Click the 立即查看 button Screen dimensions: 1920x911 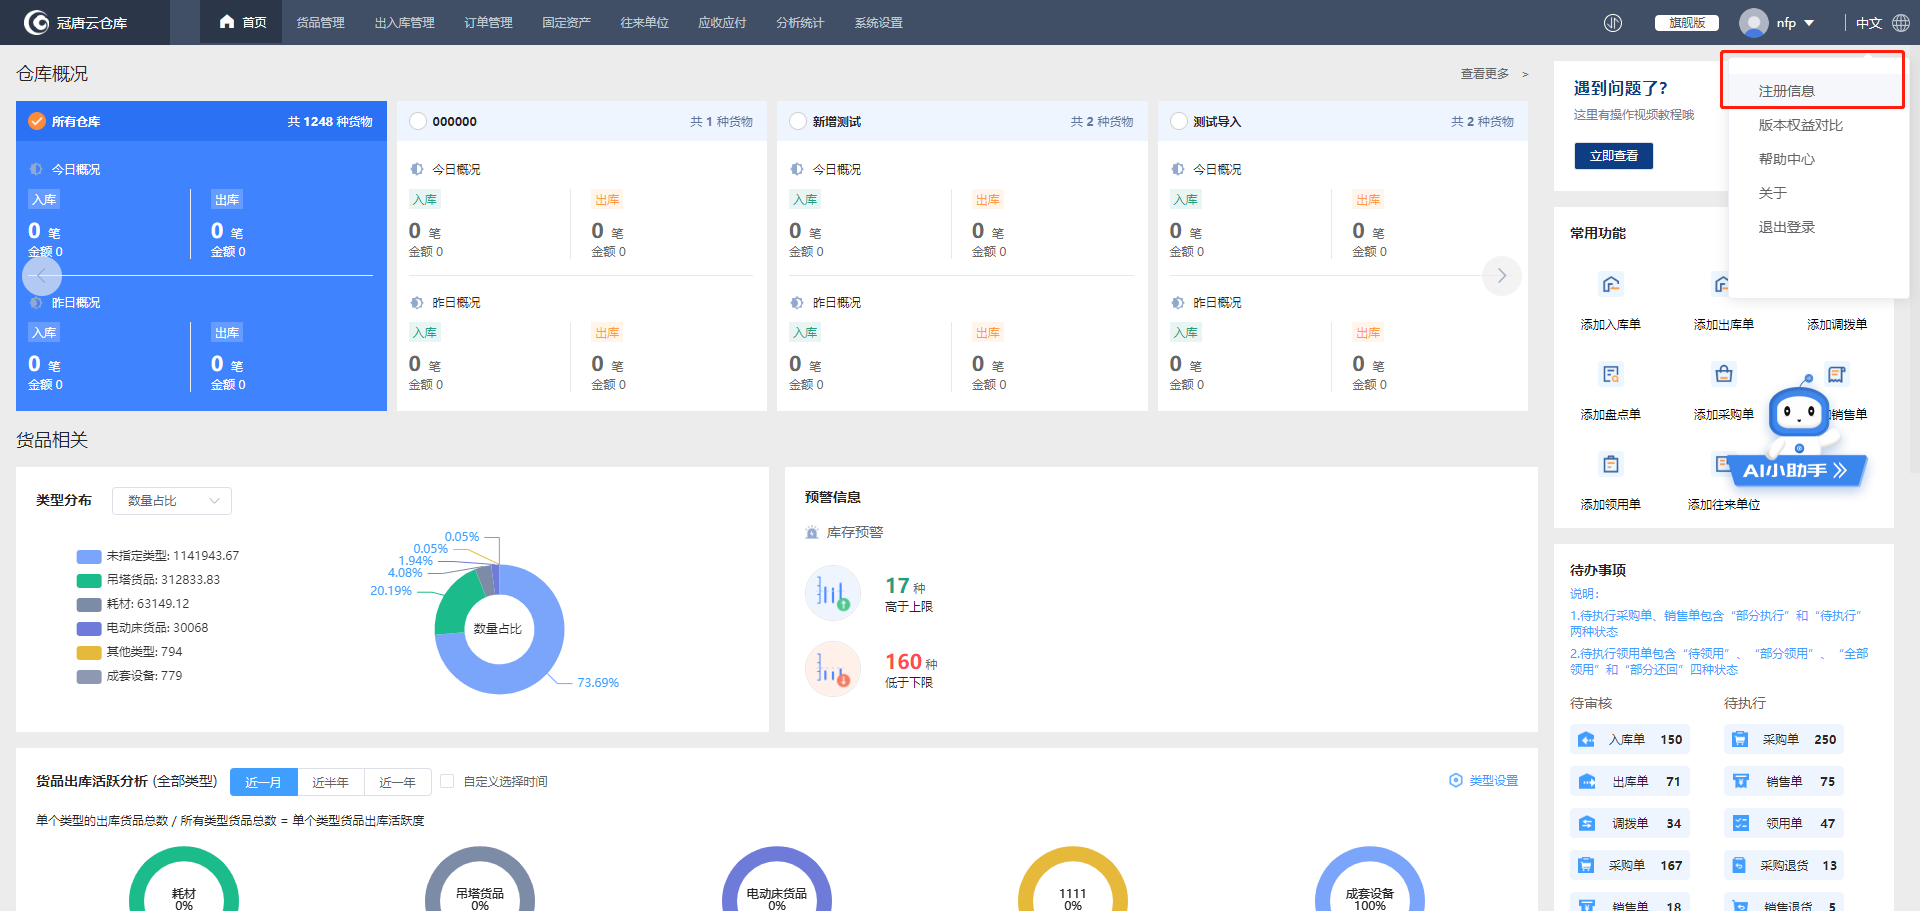1613,156
